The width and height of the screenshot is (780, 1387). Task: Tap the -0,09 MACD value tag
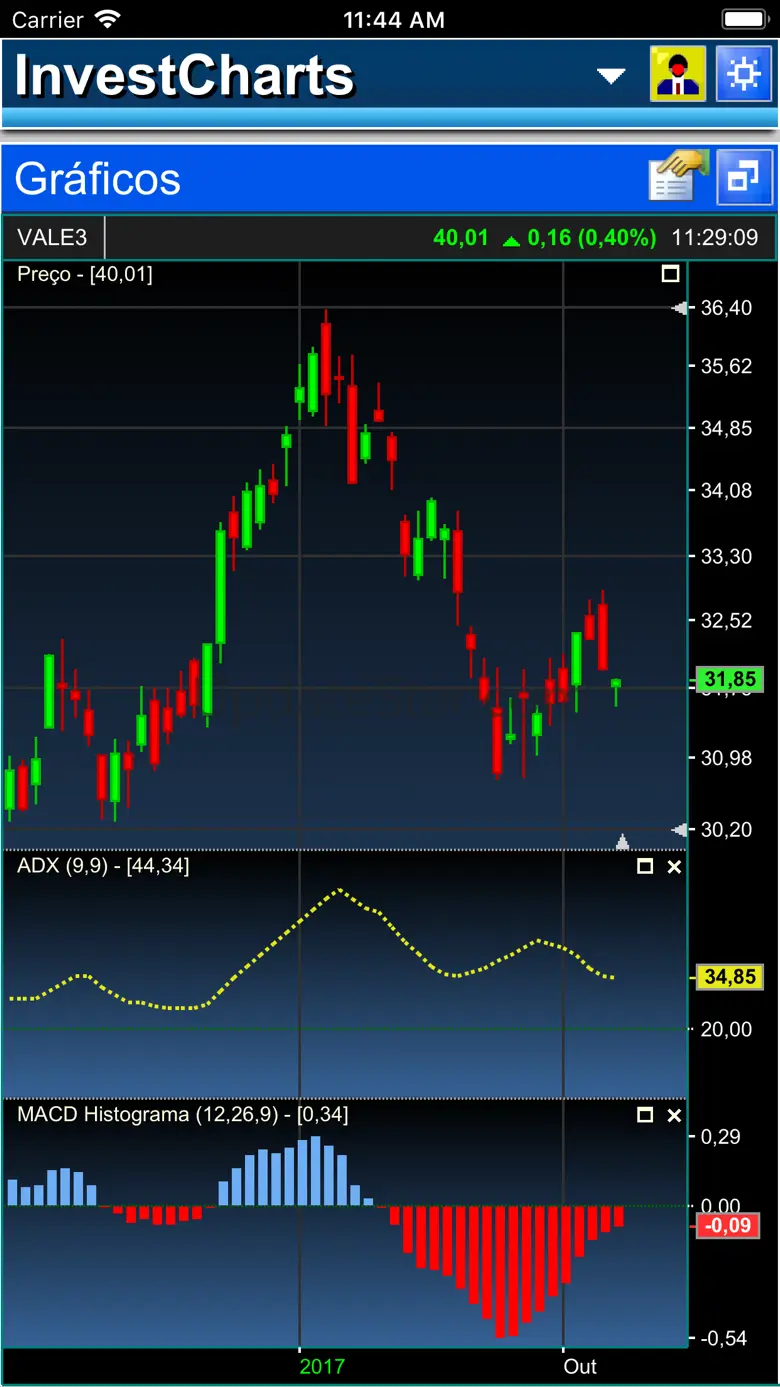point(730,1225)
